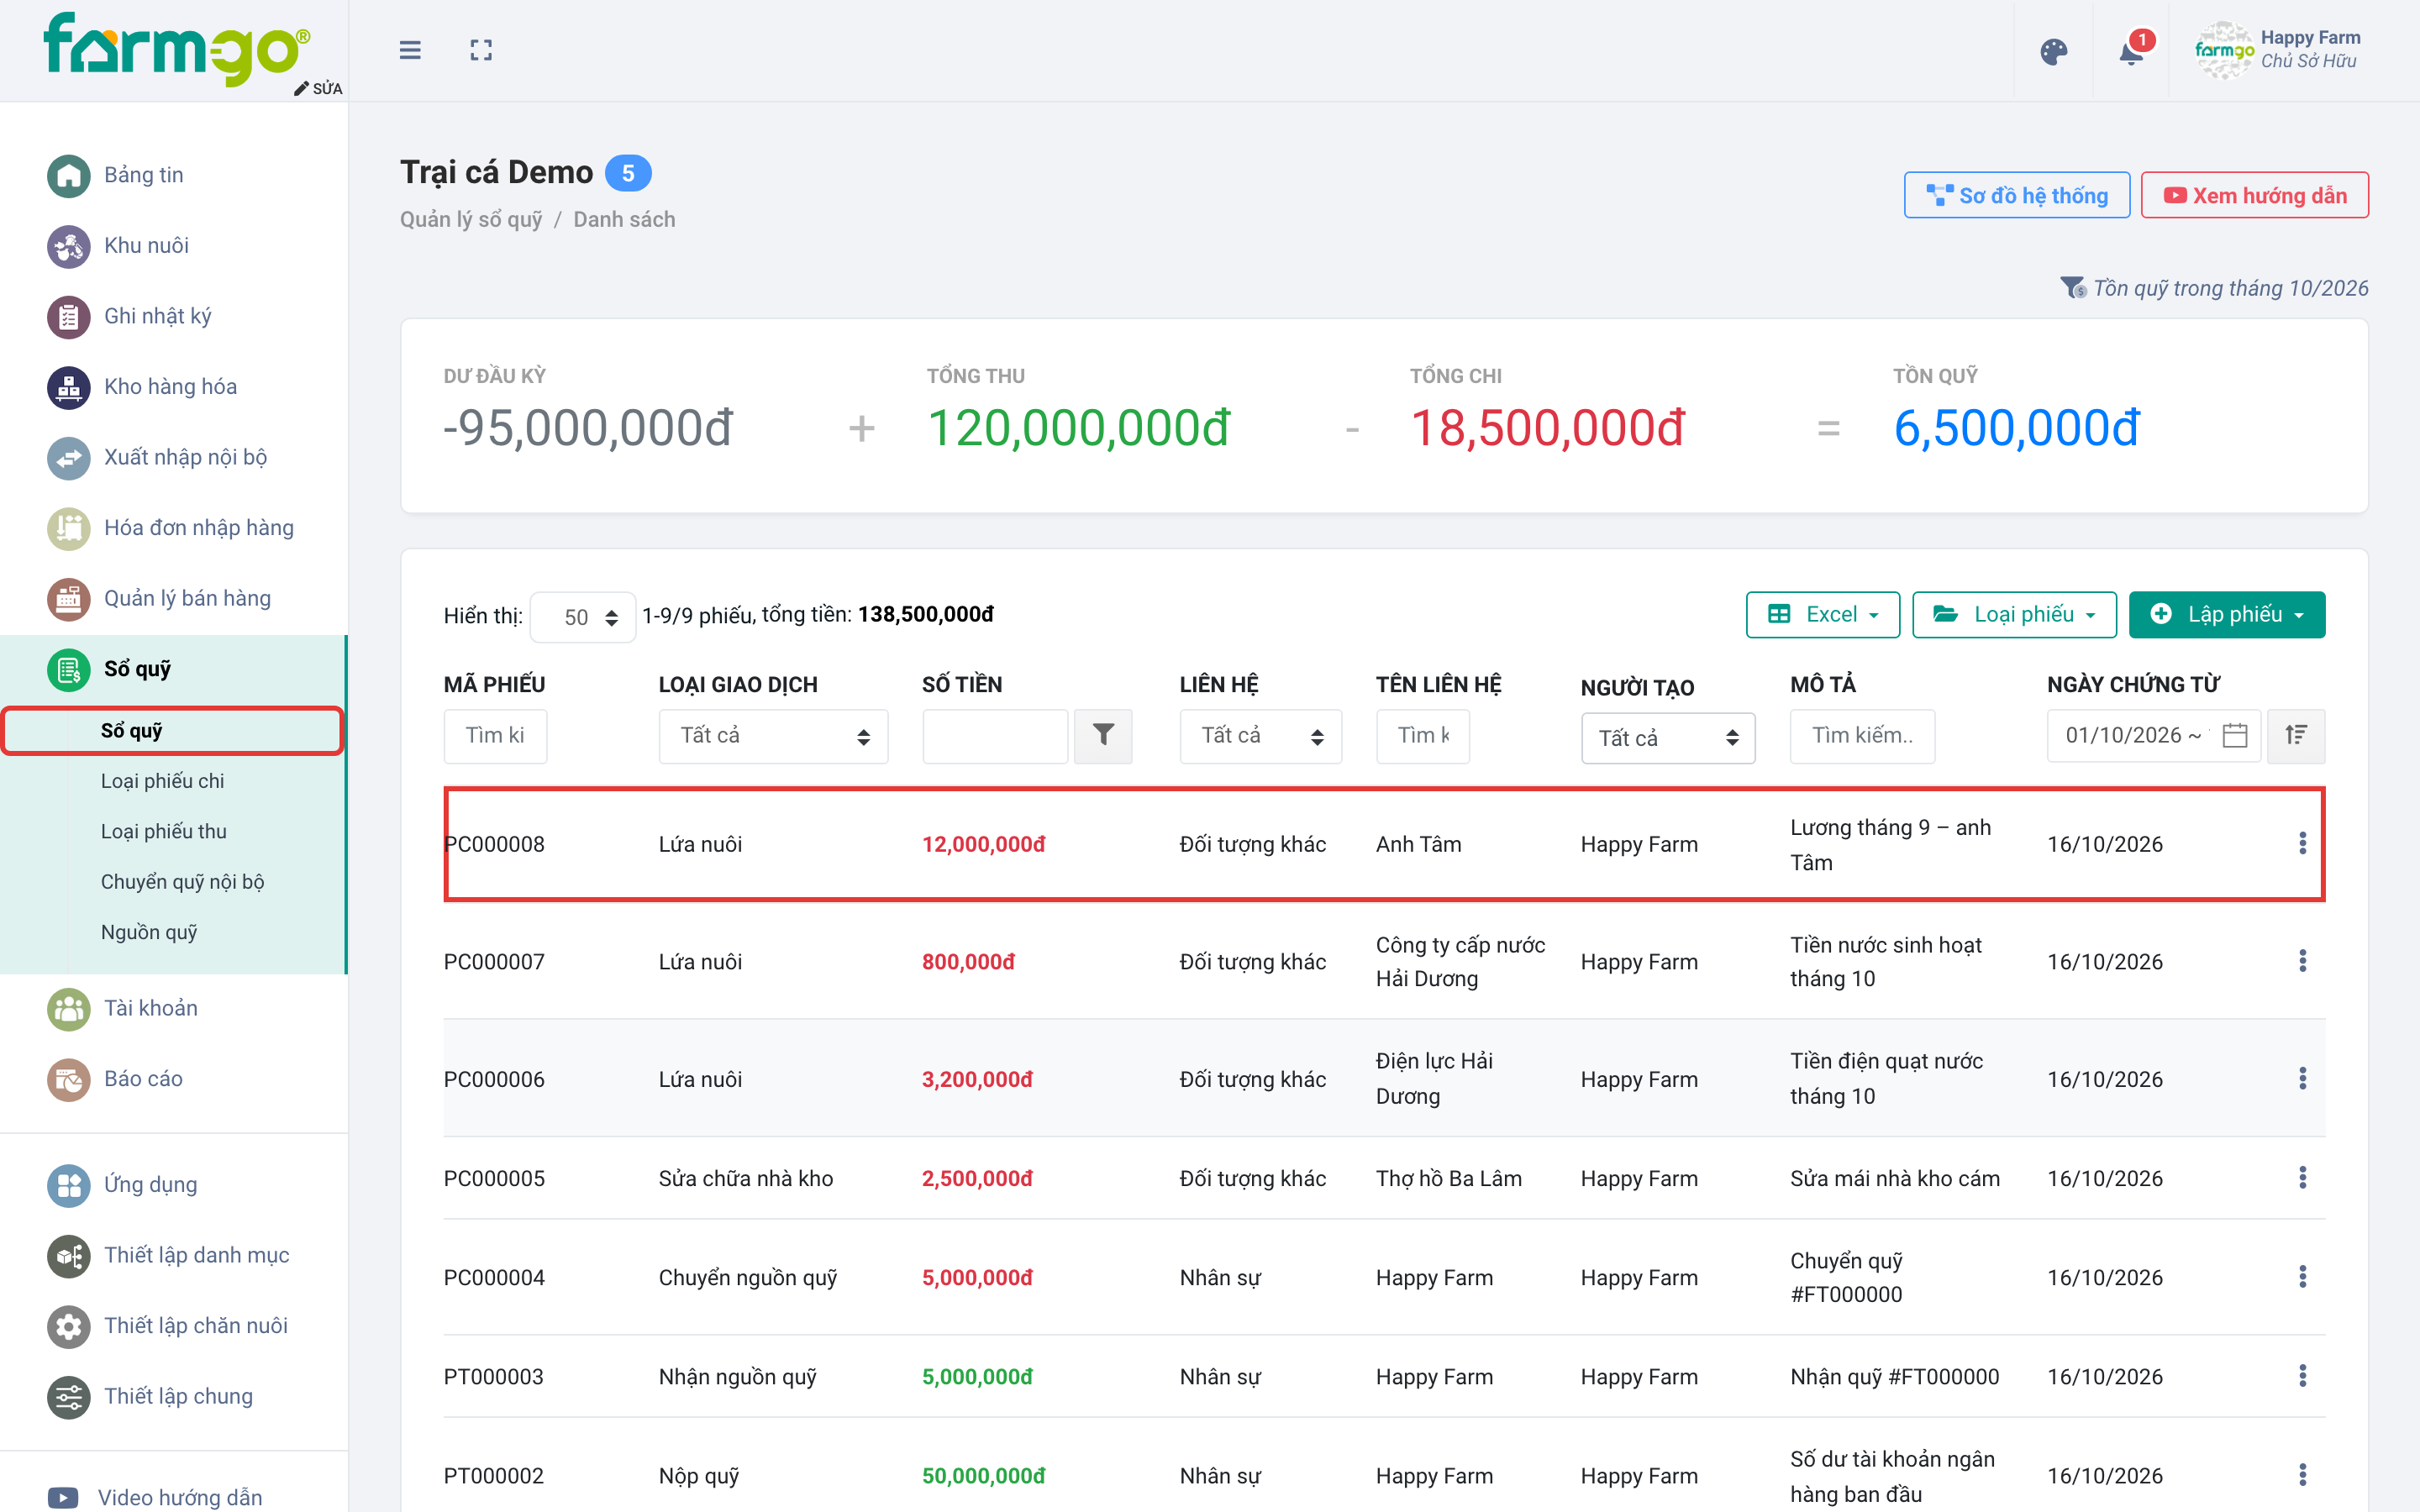Image resolution: width=2420 pixels, height=1512 pixels.
Task: Open the Kho hàng hóa sidebar icon
Action: click(x=68, y=387)
